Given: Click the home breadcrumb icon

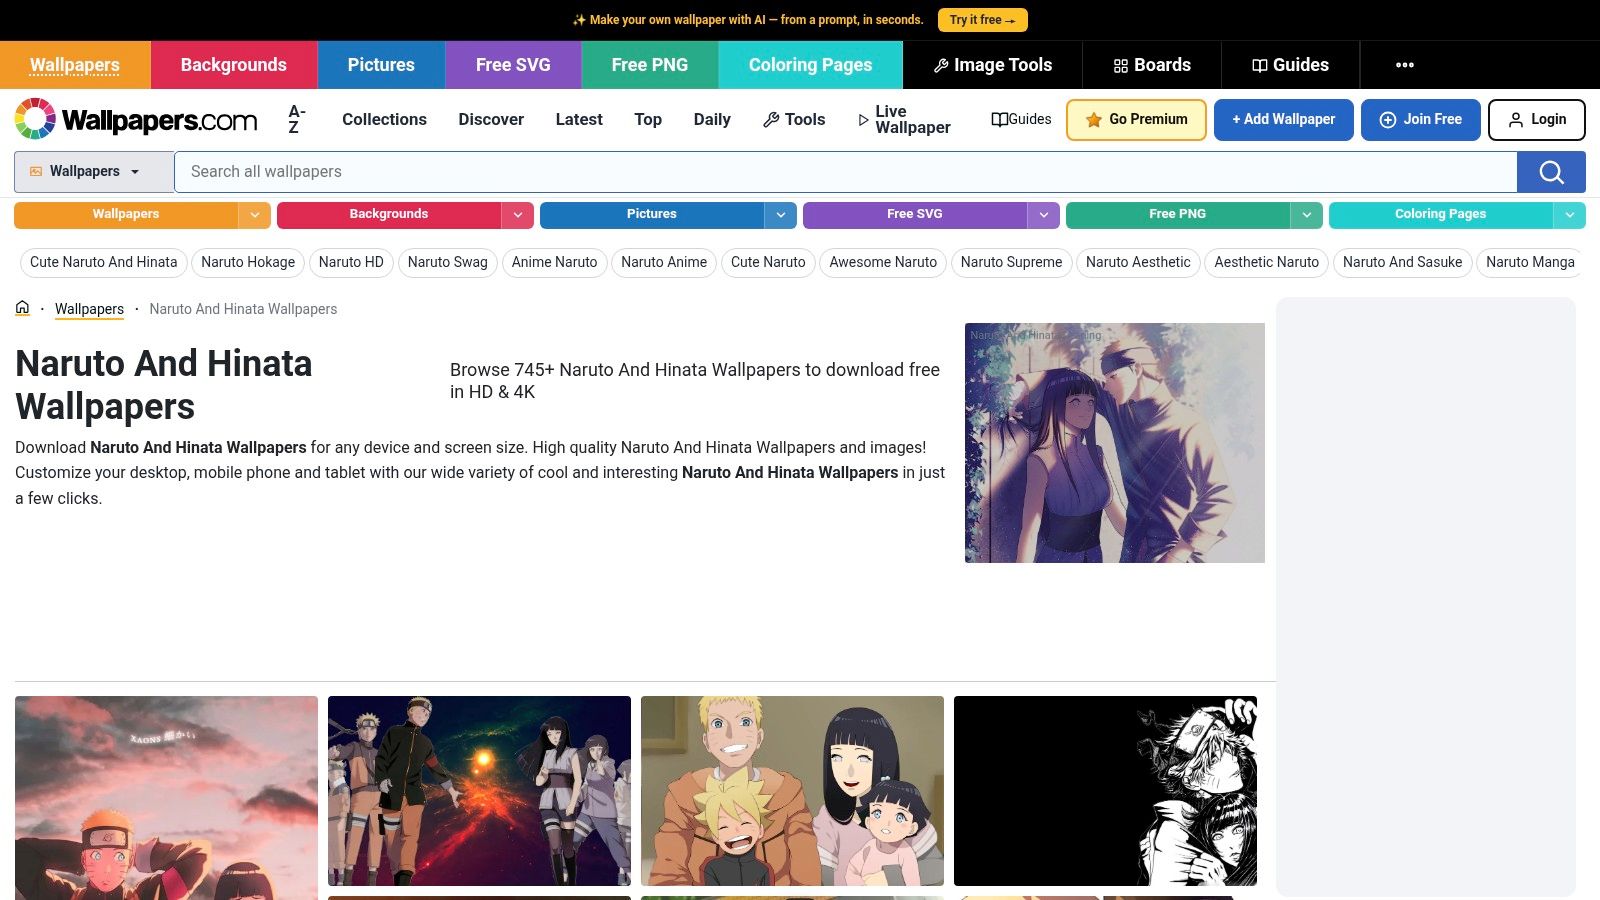Looking at the screenshot, I should (22, 308).
